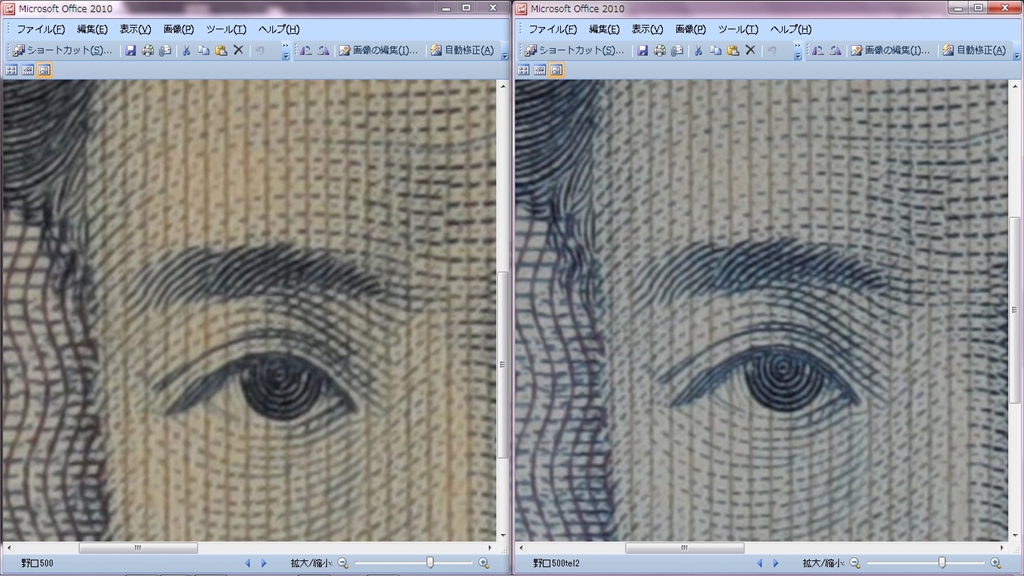Switch left window to thumbnail view
1024x576 pixels.
pyautogui.click(x=12, y=70)
